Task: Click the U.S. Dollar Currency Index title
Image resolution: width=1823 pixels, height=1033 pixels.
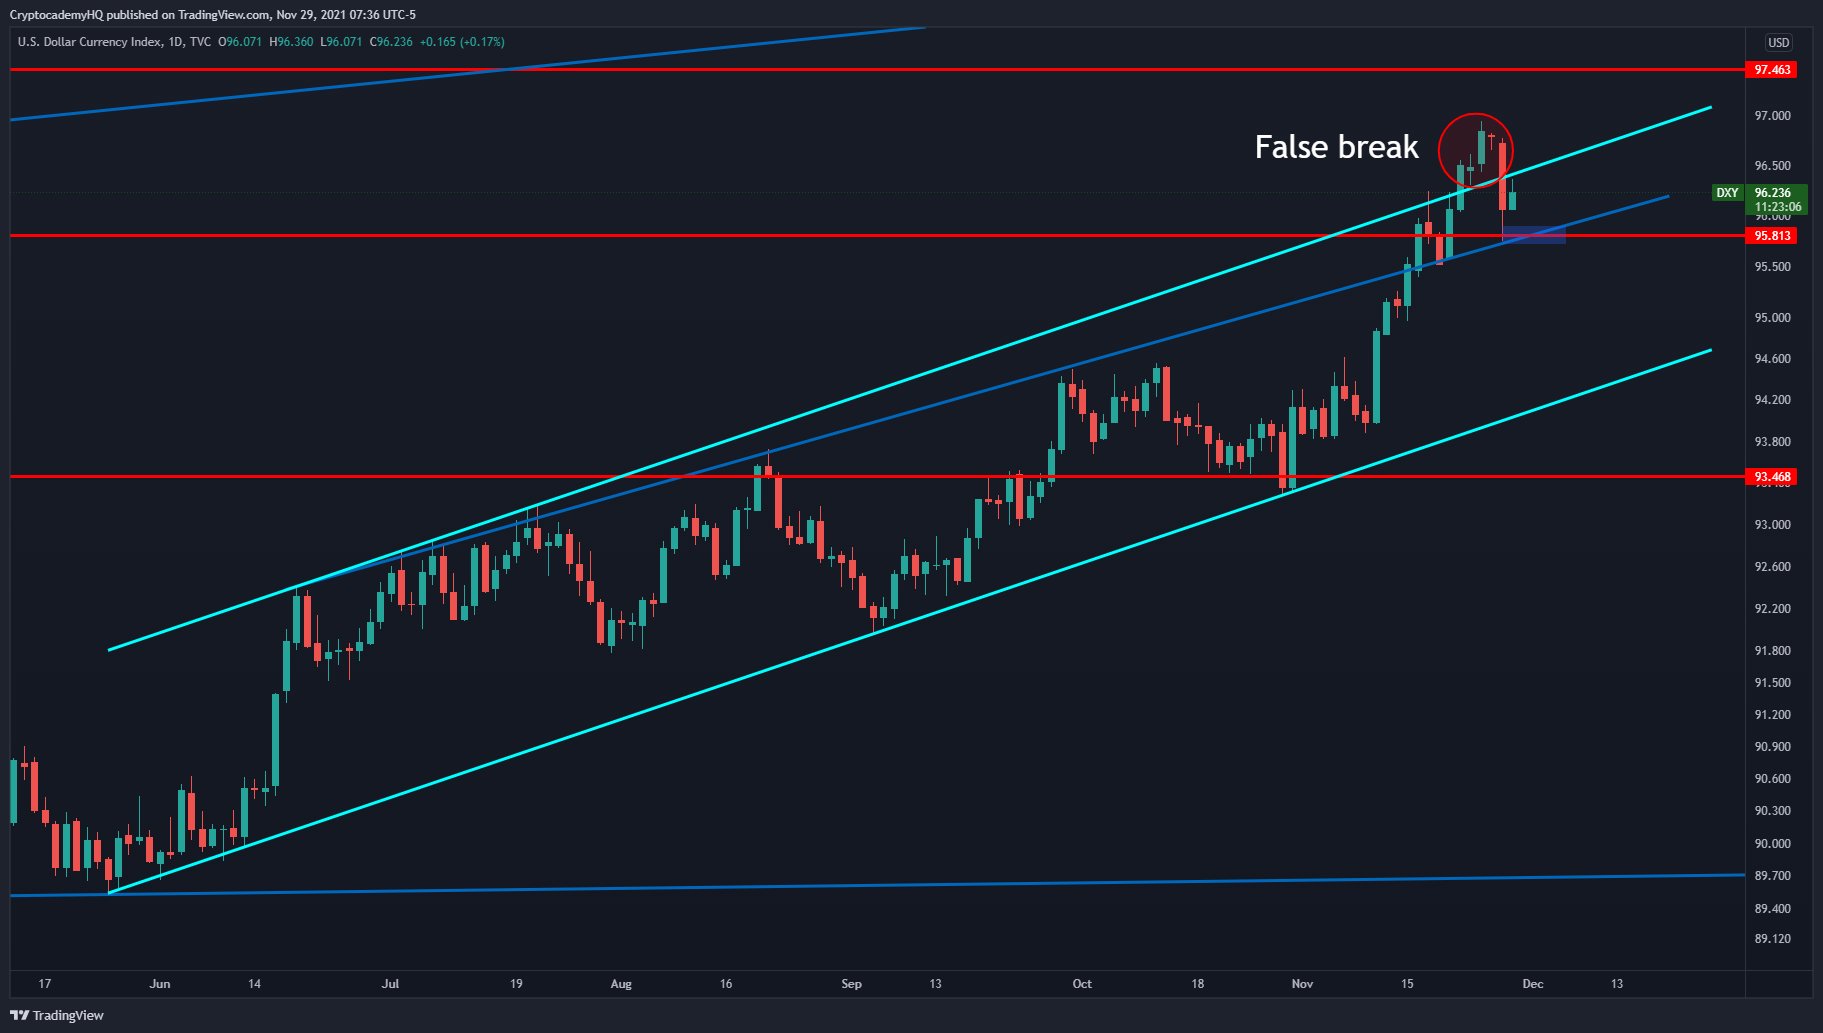Action: tap(89, 42)
